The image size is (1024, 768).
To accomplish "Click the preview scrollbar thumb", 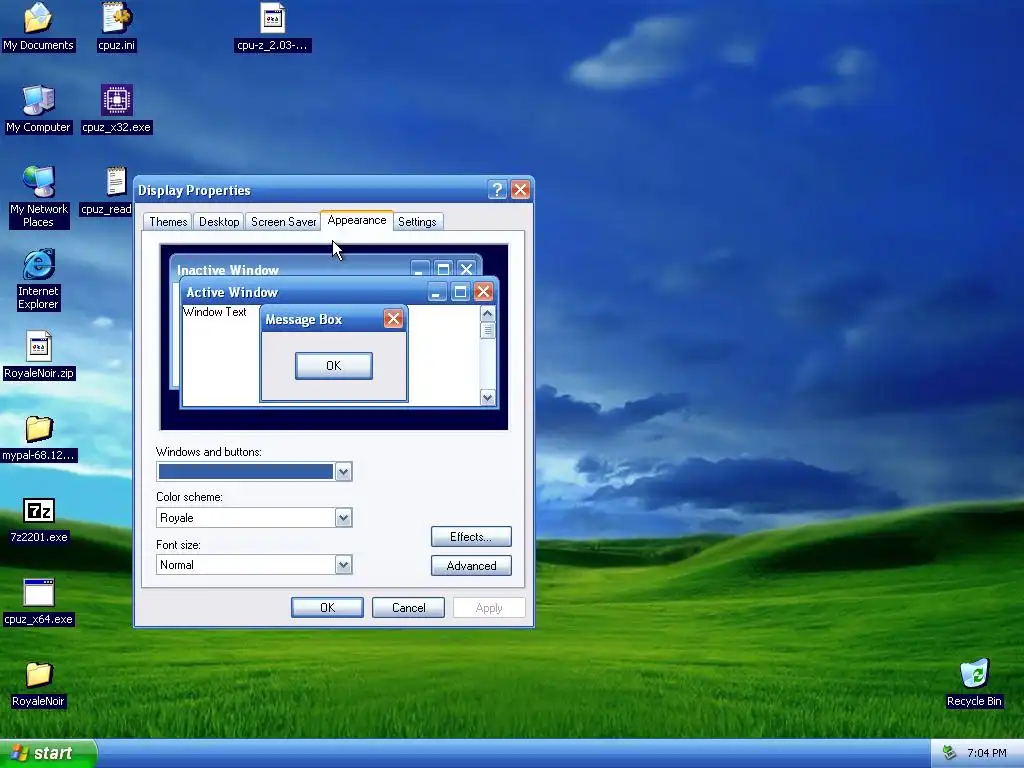I will 487,330.
